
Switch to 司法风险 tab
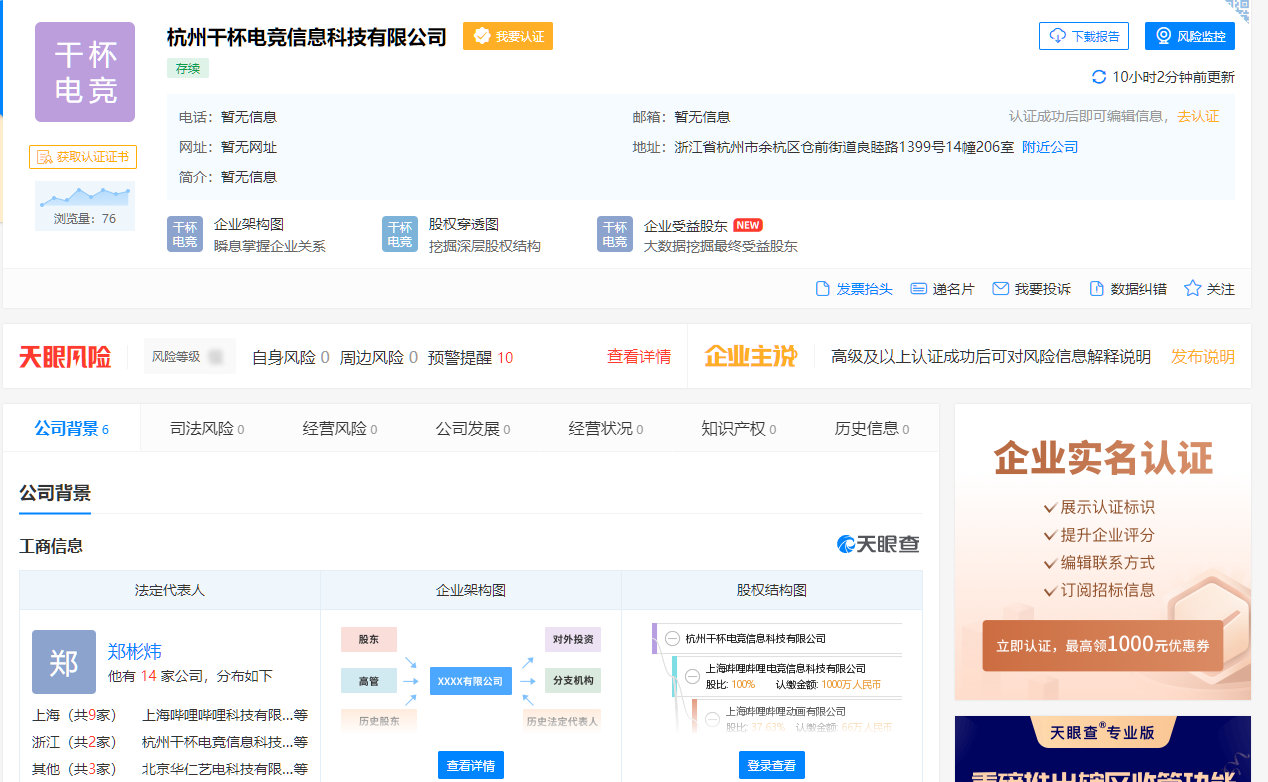207,429
